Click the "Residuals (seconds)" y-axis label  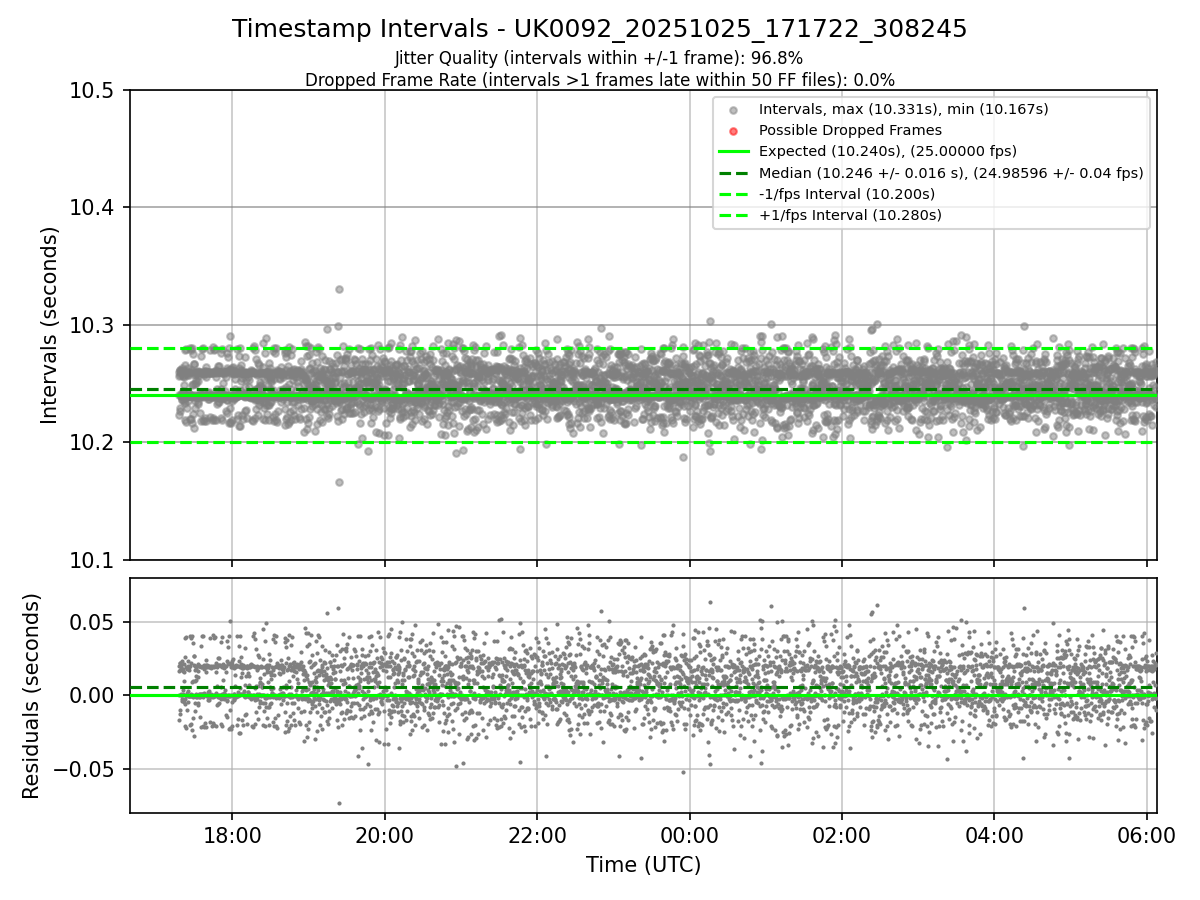[x=31, y=696]
